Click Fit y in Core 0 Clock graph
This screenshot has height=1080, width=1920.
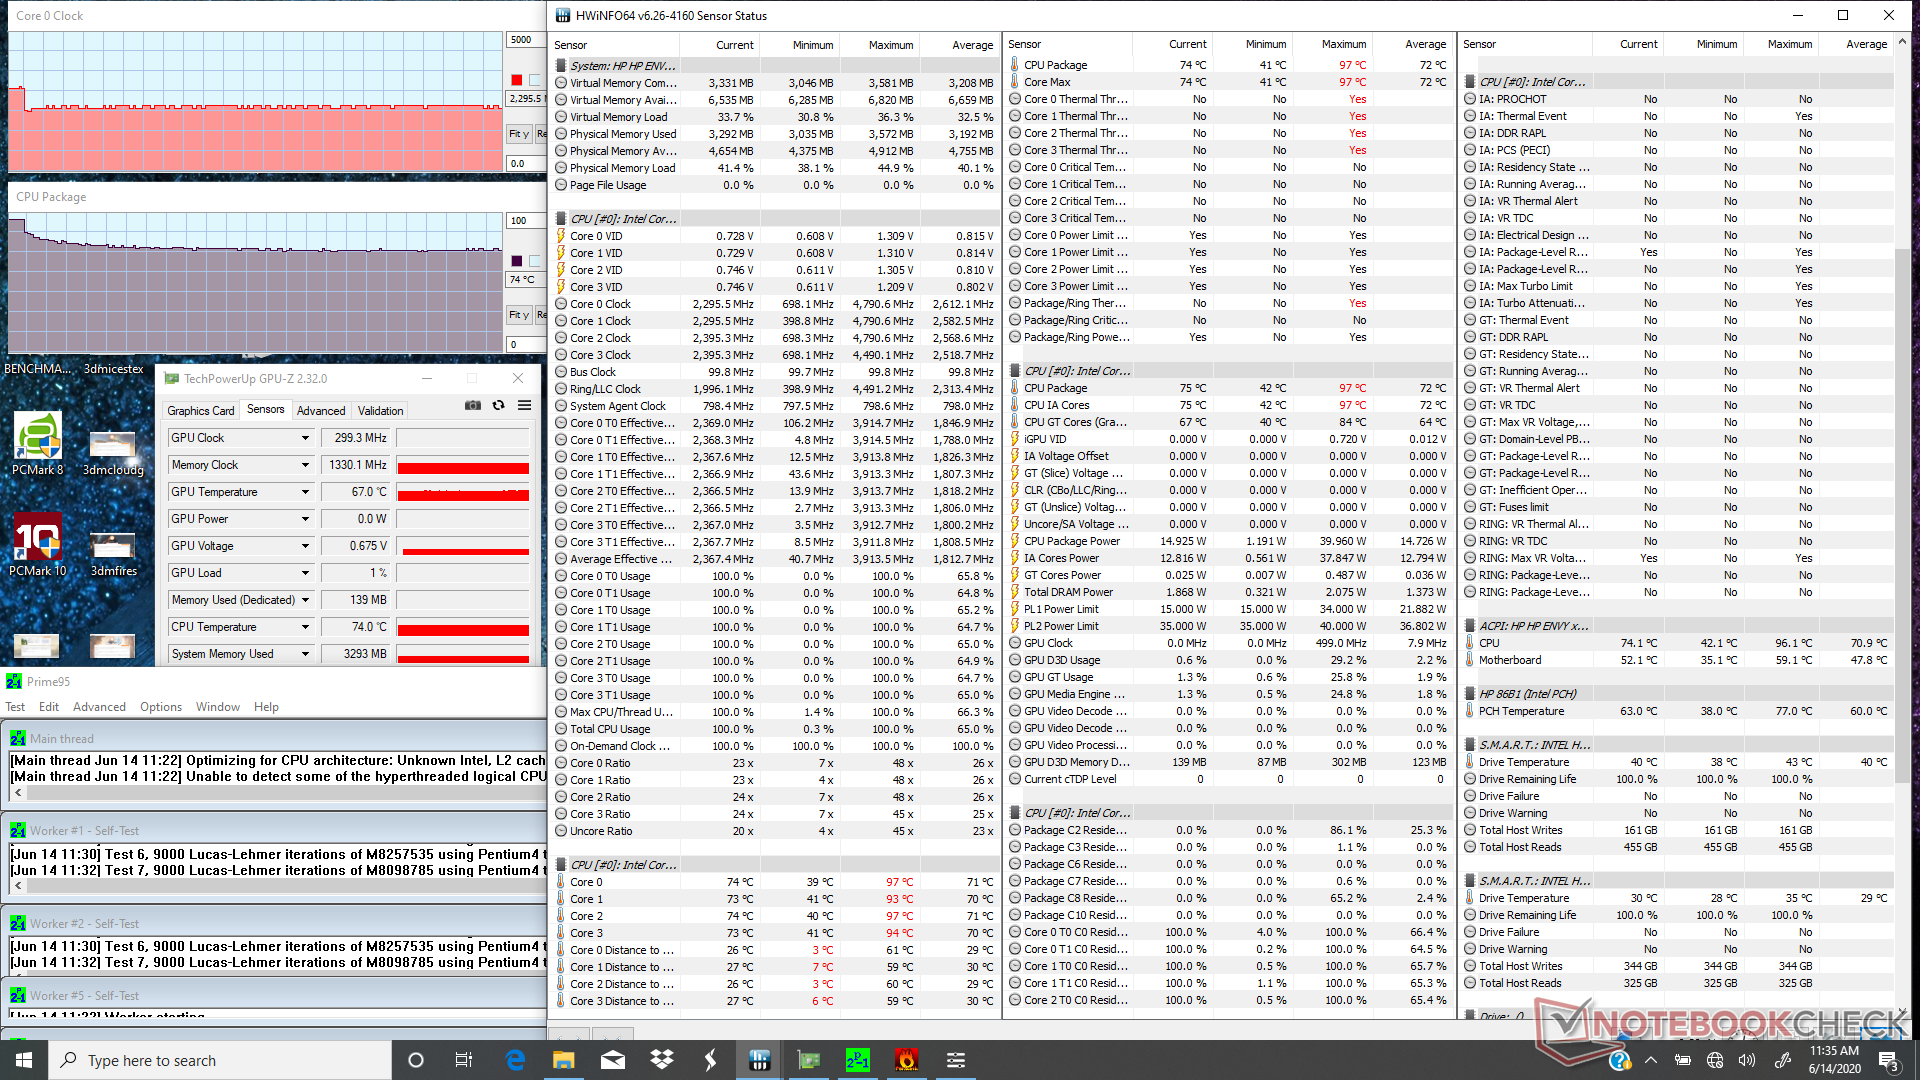(x=519, y=134)
